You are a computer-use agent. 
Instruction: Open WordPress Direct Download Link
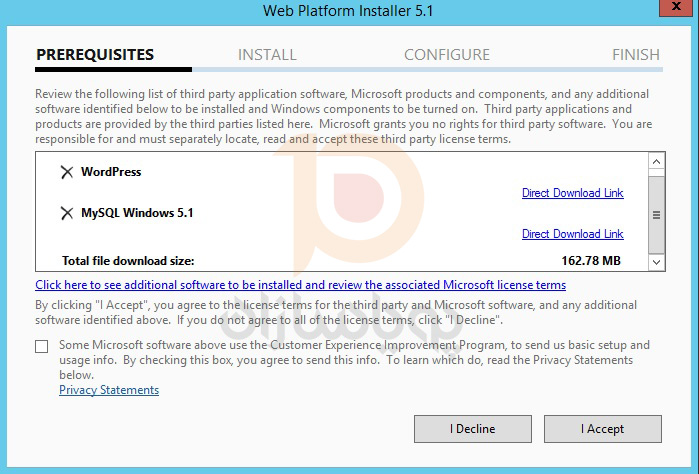pyautogui.click(x=572, y=193)
